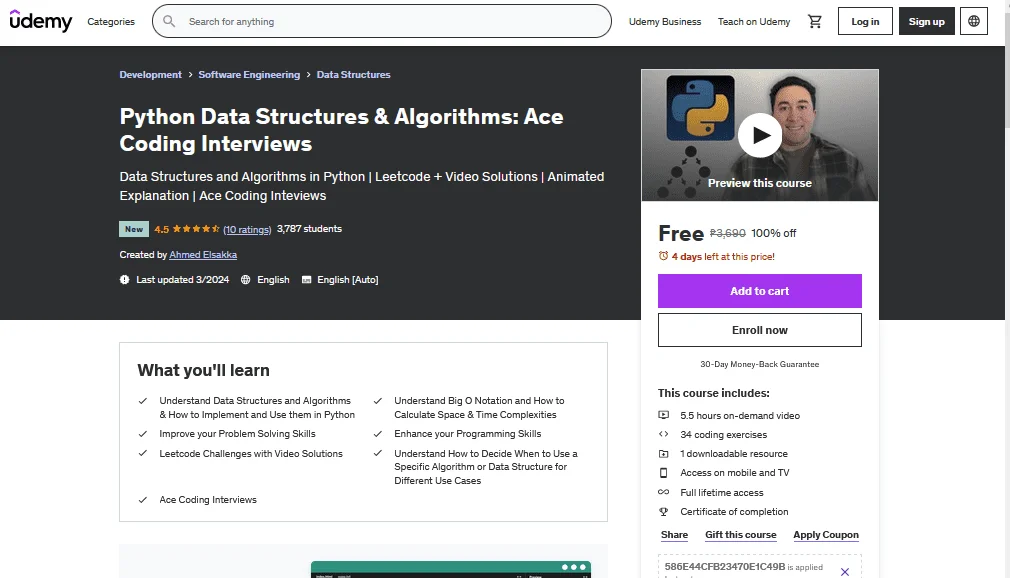Click the Log in button
Screen dimensions: 1010x578
click(865, 21)
